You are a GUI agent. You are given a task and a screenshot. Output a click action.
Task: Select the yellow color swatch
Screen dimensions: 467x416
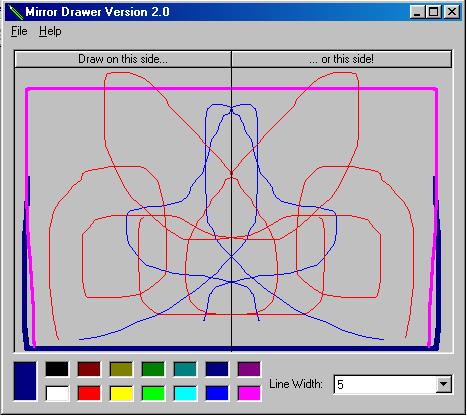point(121,393)
